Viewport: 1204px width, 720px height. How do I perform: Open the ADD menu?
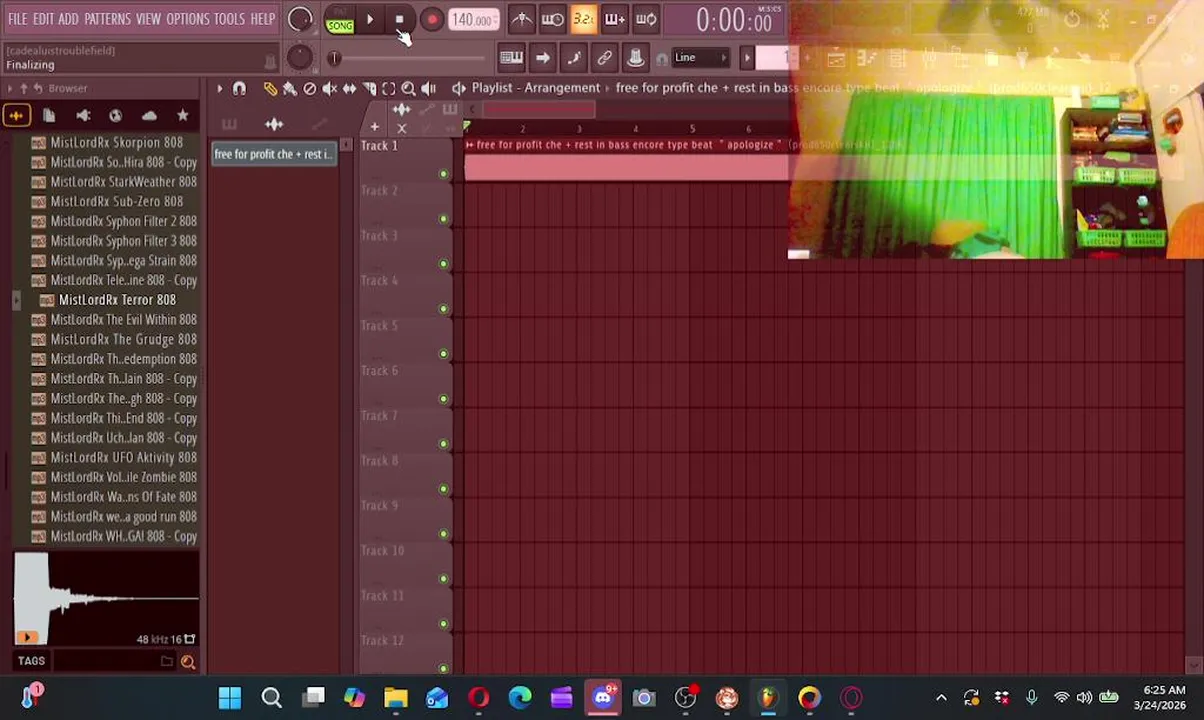tap(68, 19)
